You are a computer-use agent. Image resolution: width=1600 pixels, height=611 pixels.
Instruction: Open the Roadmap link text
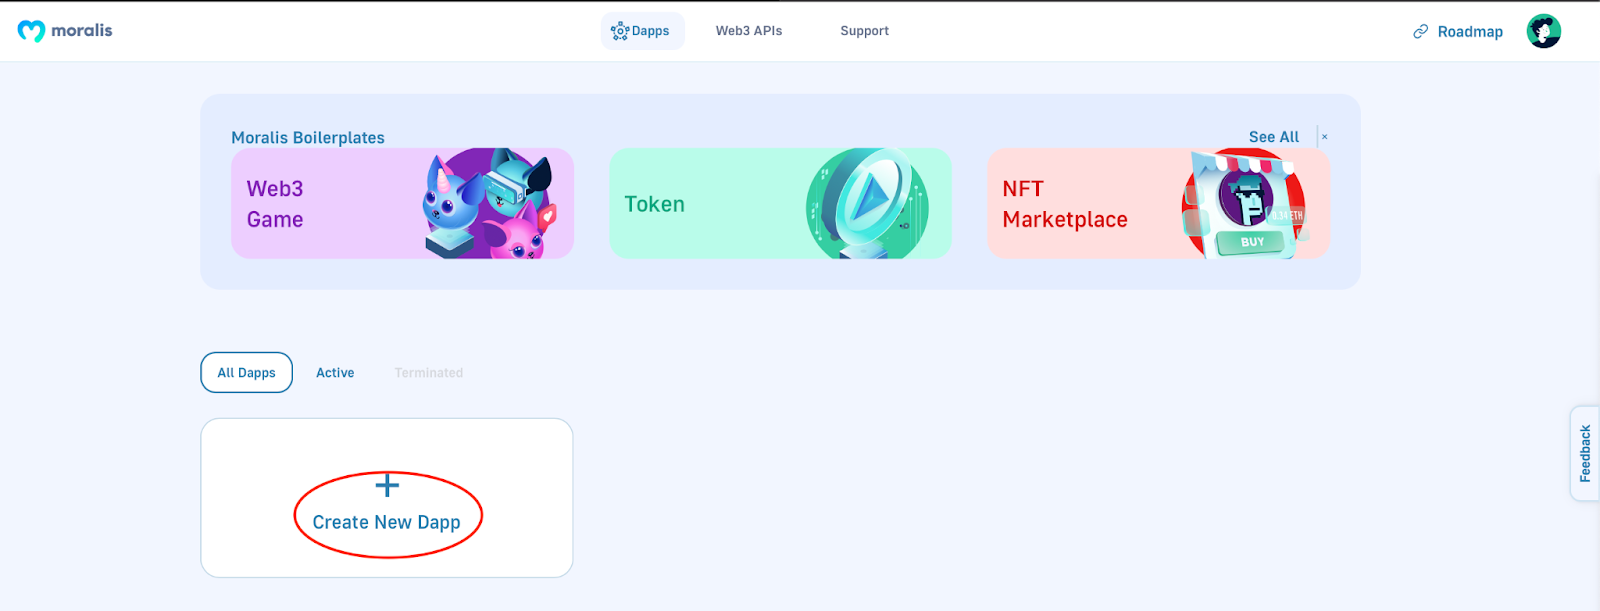[x=1470, y=32]
